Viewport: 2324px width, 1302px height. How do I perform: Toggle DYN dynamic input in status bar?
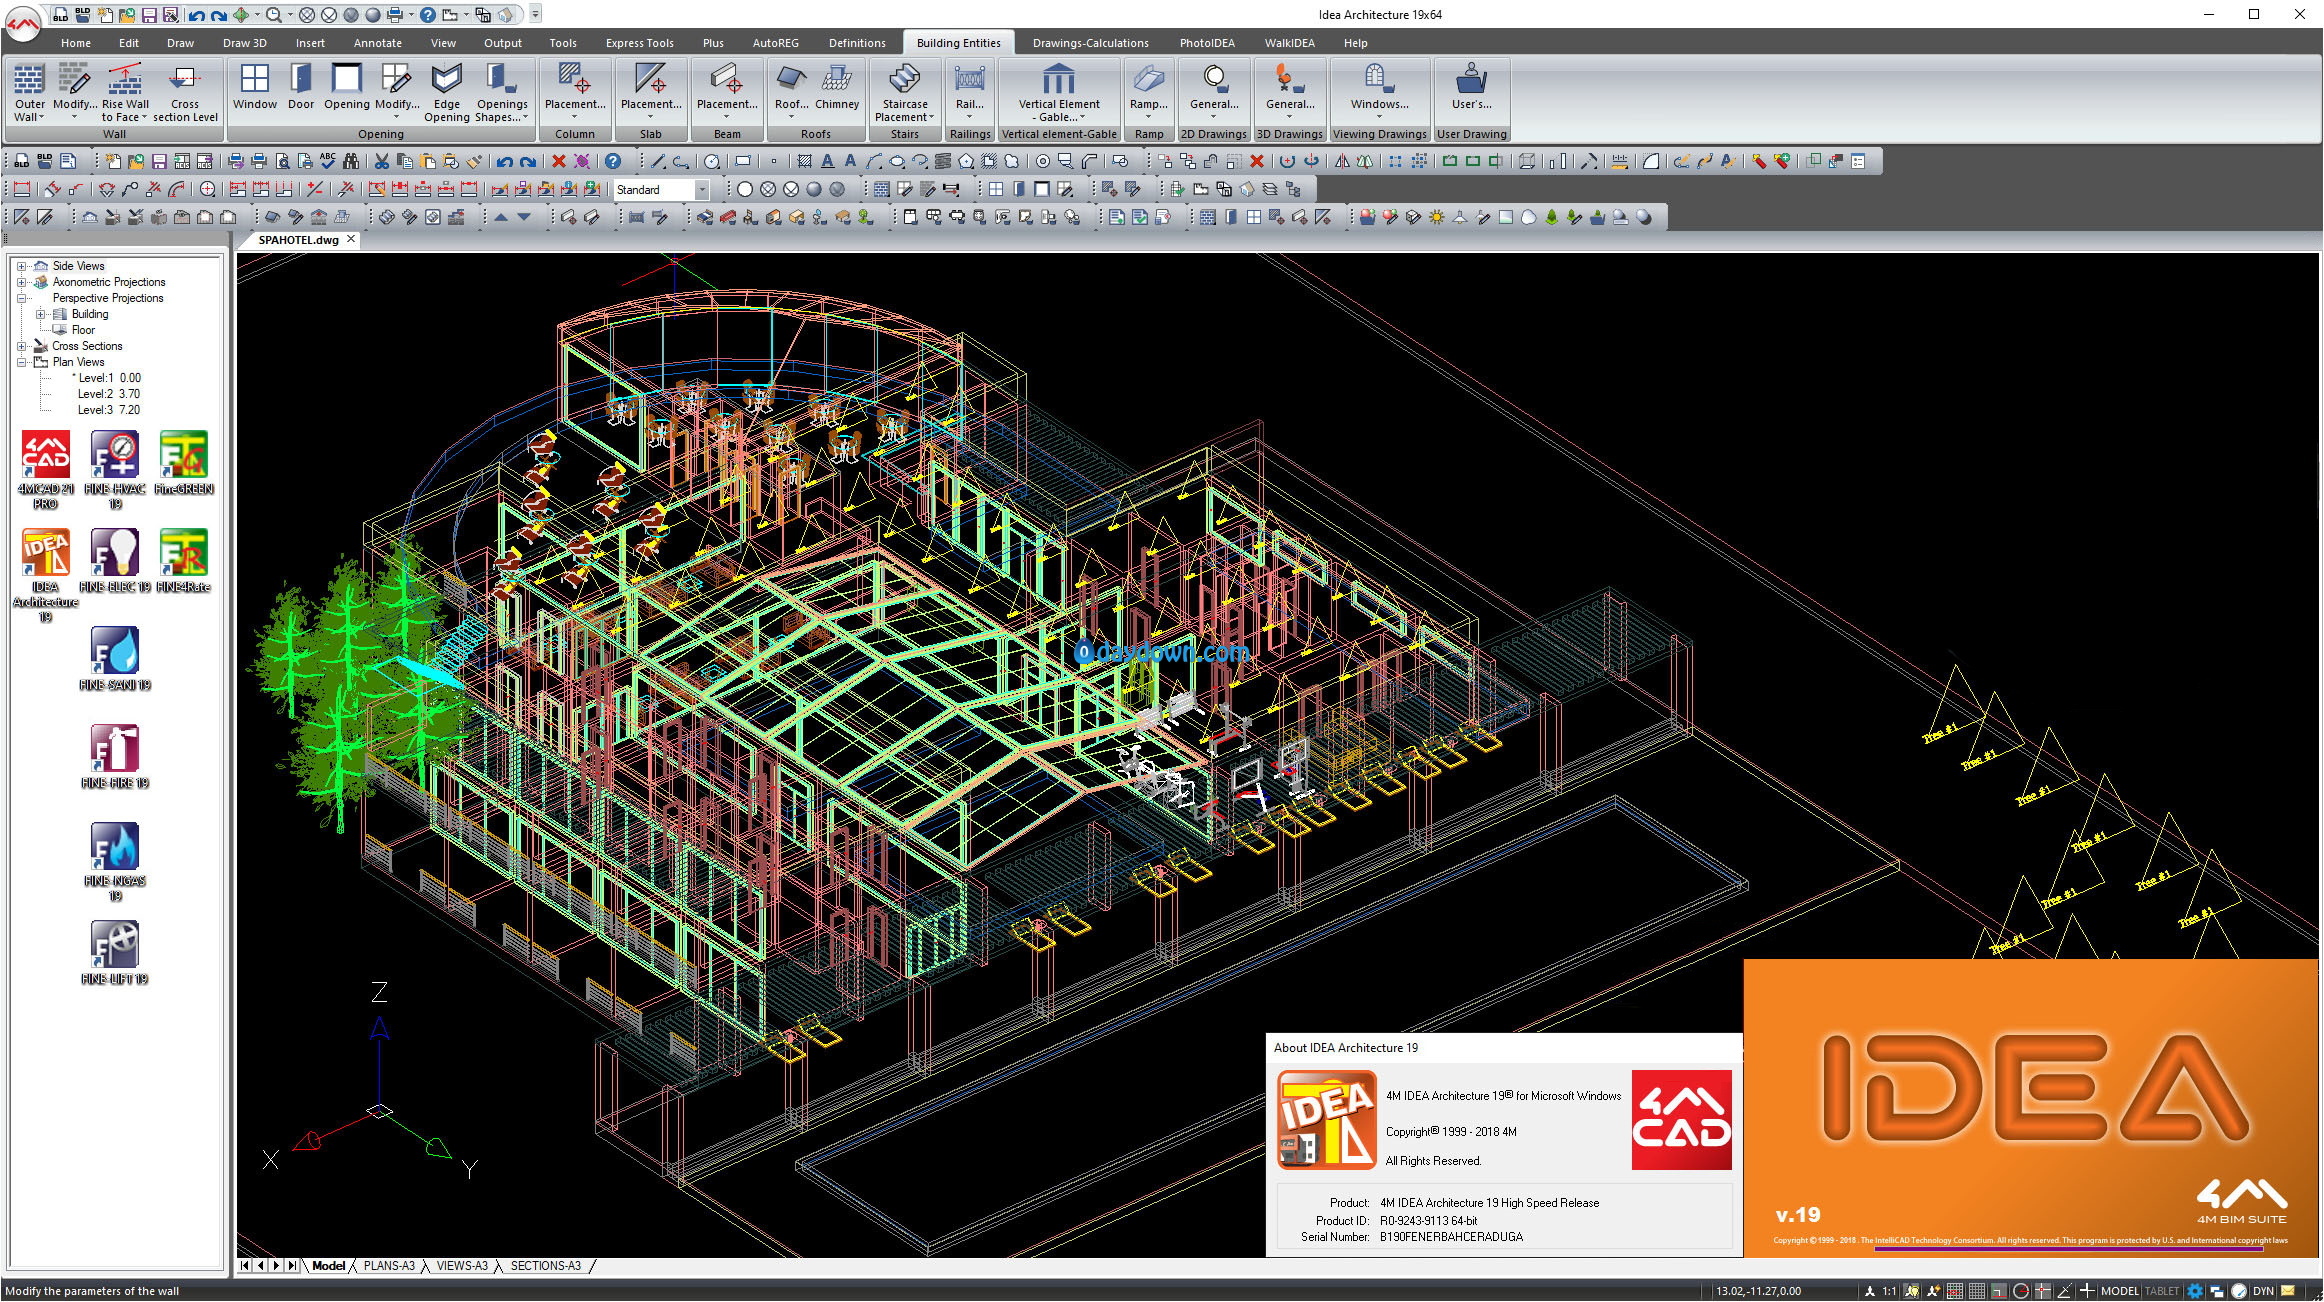coord(2263,1291)
